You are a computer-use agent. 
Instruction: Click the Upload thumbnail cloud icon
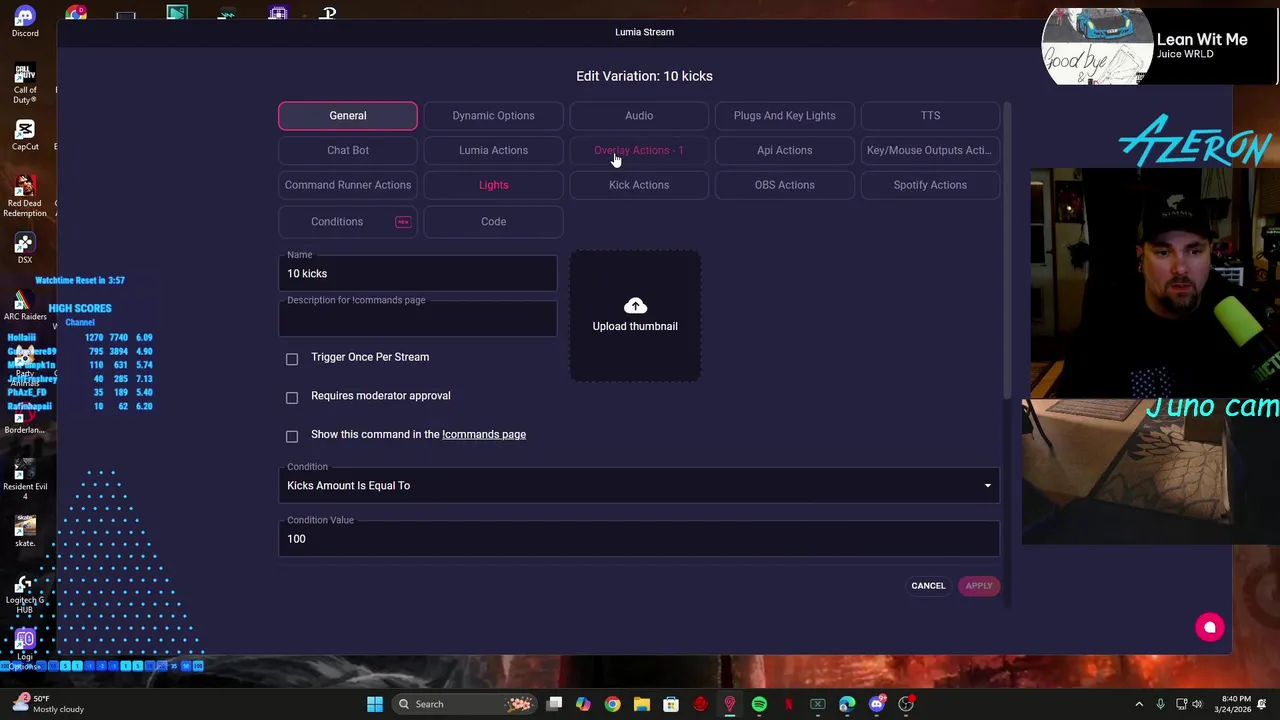click(x=635, y=306)
